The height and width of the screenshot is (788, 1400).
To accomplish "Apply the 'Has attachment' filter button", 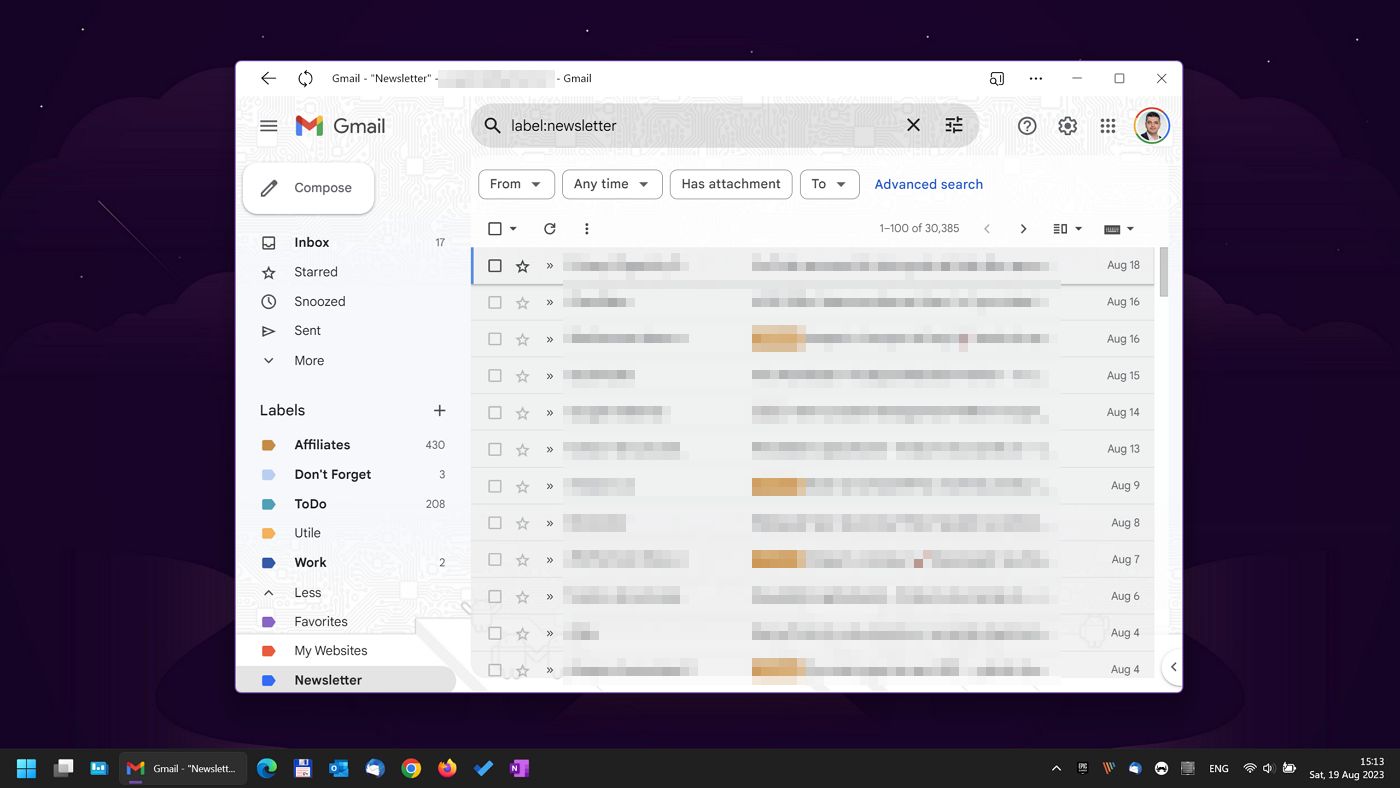I will pyautogui.click(x=730, y=184).
